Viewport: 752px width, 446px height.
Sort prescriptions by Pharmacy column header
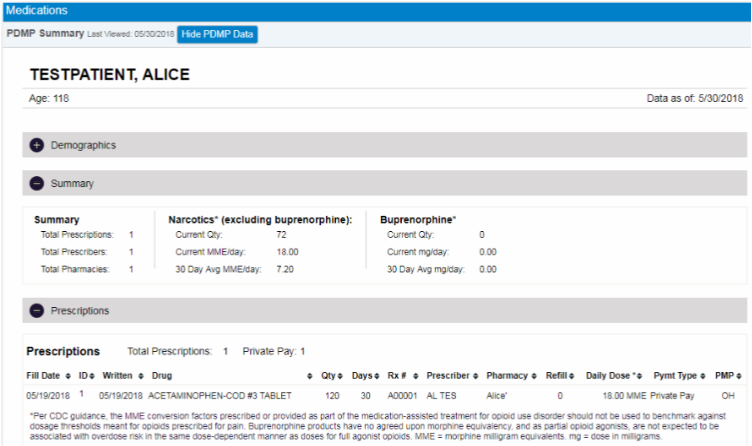coord(510,376)
